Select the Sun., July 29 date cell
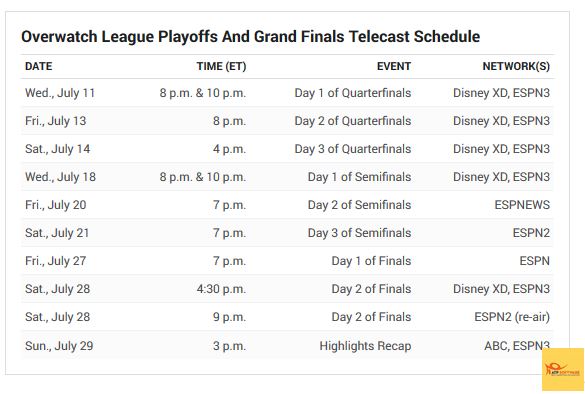 click(x=59, y=345)
